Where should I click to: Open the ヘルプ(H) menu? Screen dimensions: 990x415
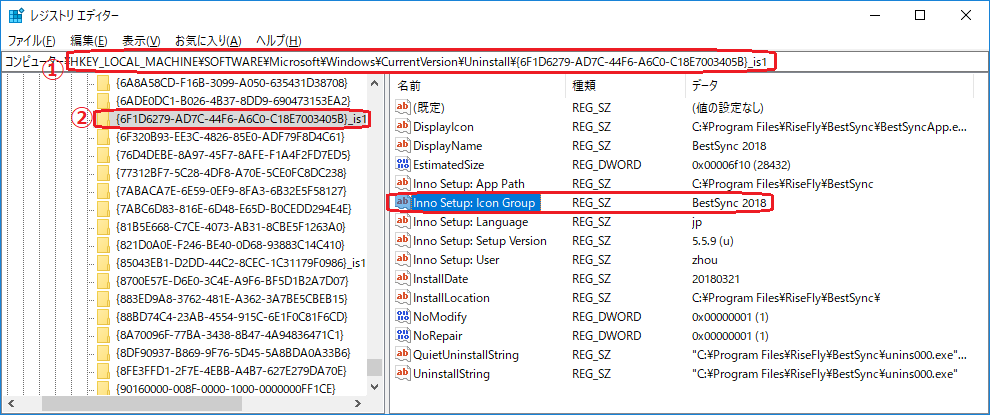tap(278, 40)
